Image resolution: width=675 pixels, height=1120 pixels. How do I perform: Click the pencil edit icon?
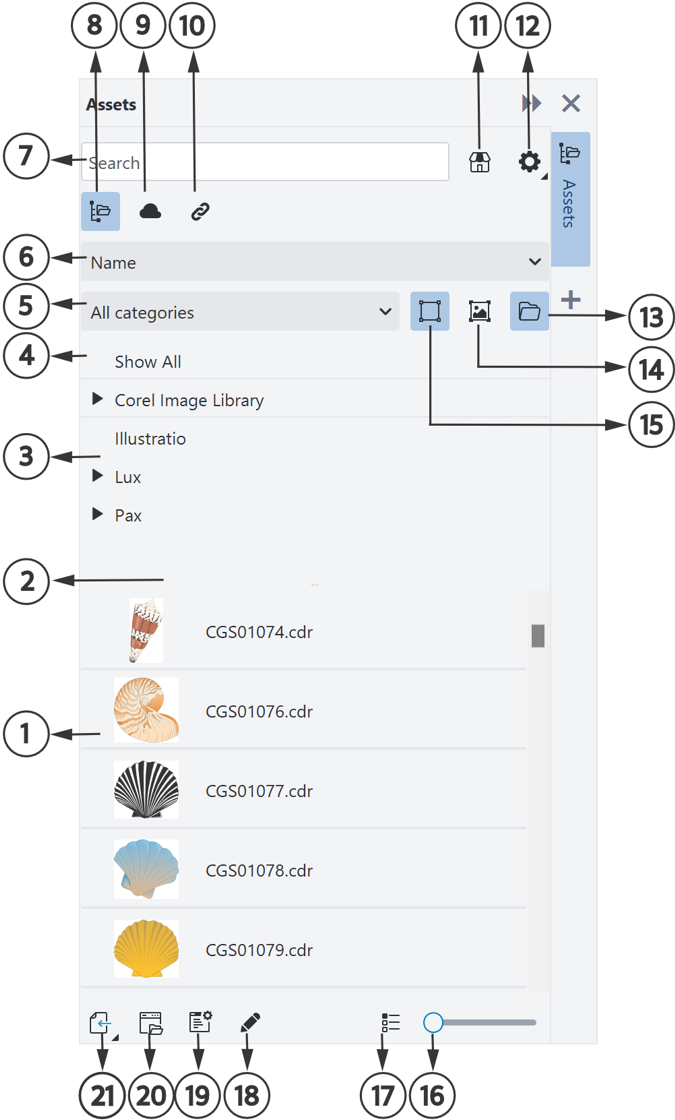point(250,1022)
